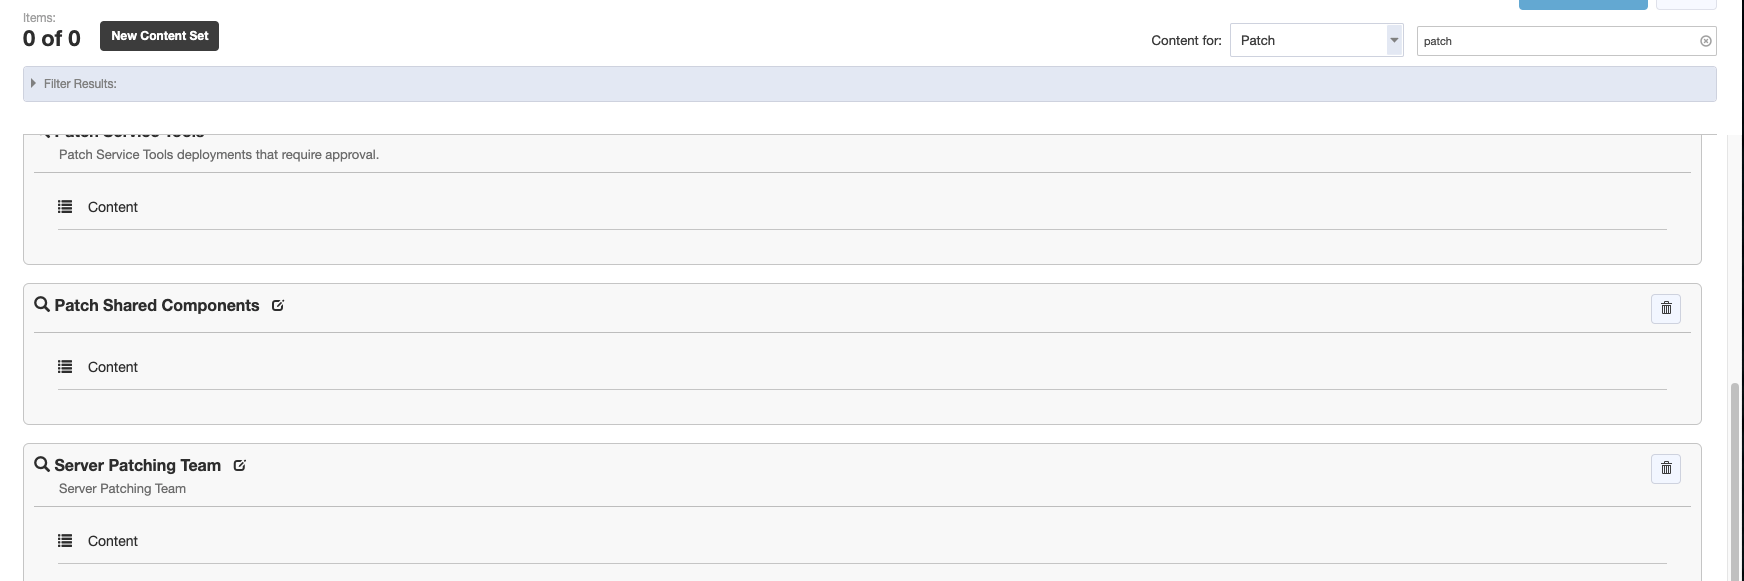Select the Content row in Patch Shared Components
Image resolution: width=1744 pixels, height=581 pixels.
pyautogui.click(x=112, y=366)
